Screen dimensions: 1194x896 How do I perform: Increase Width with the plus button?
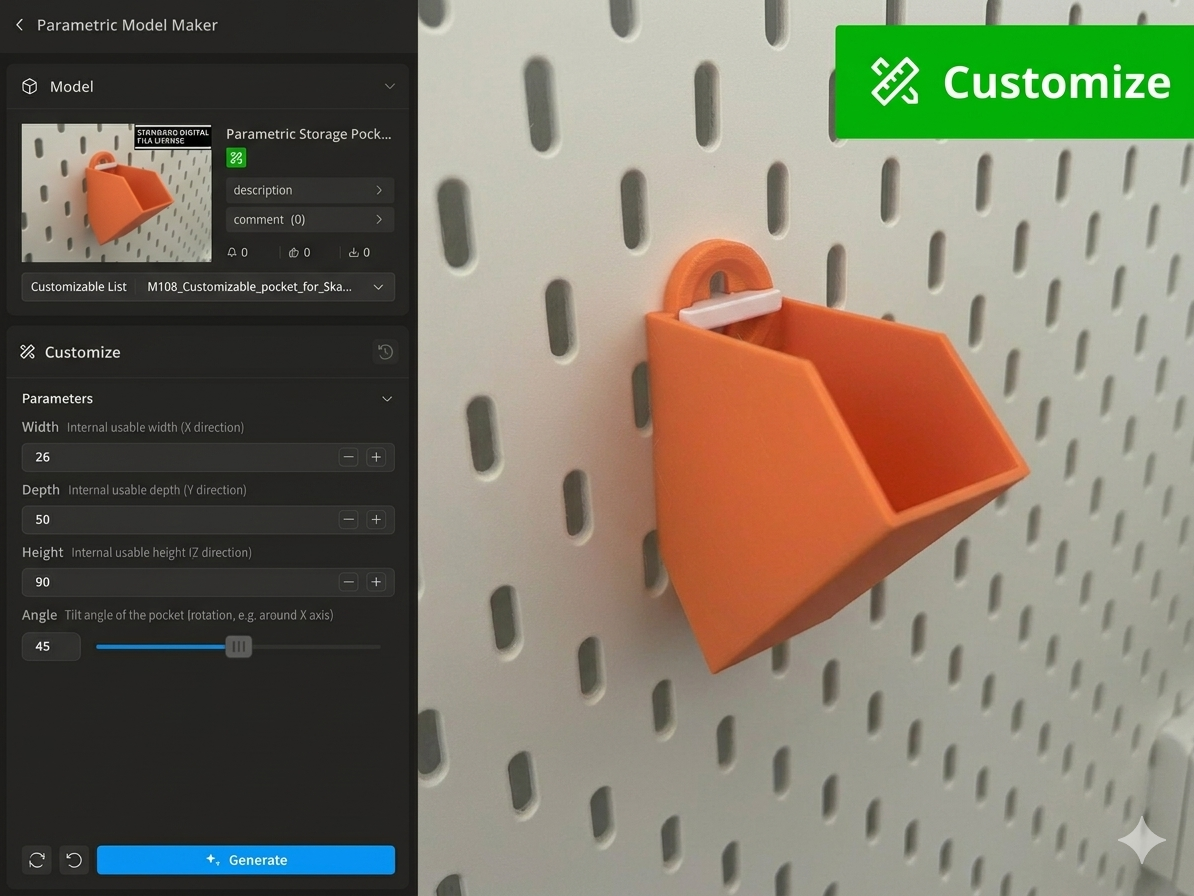click(x=376, y=457)
